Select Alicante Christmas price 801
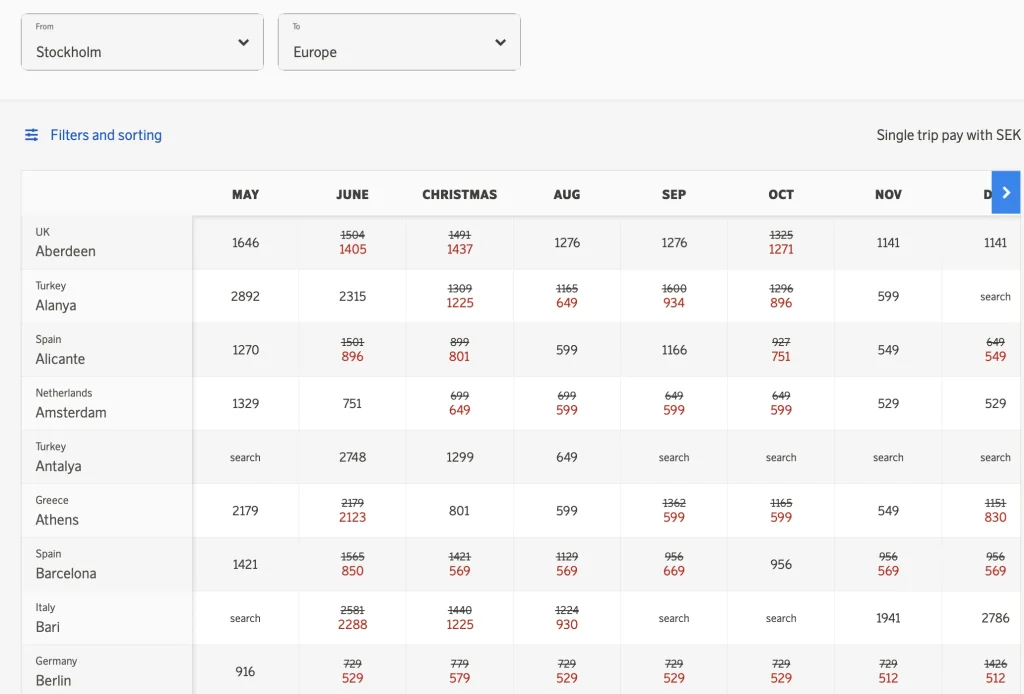 (460, 356)
